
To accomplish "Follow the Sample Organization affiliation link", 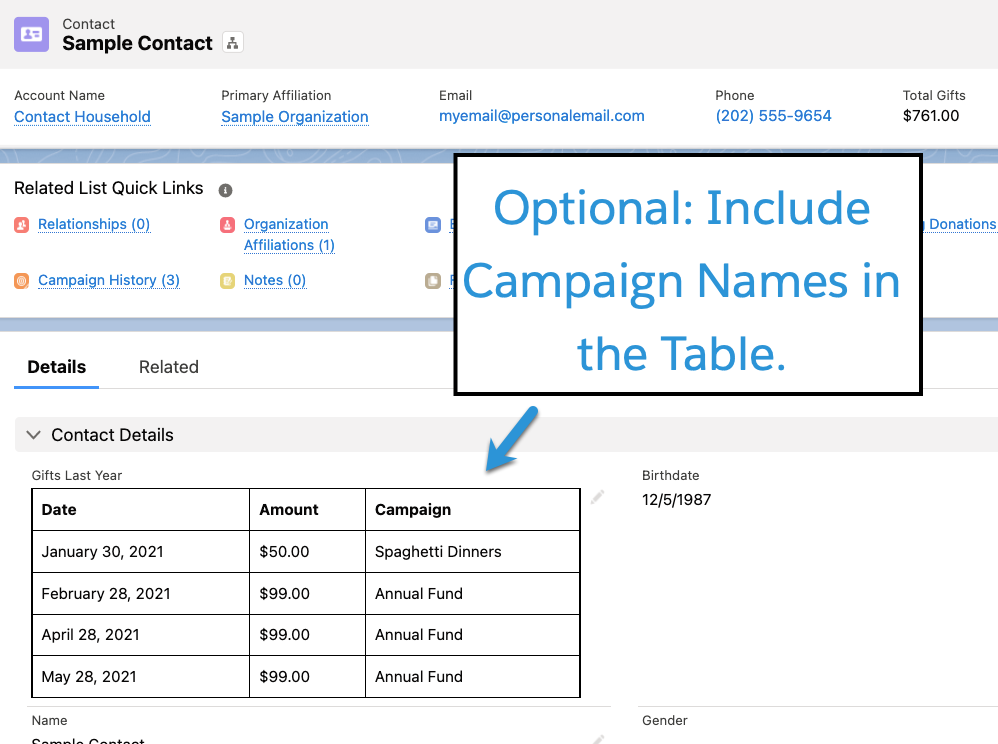I will 295,117.
